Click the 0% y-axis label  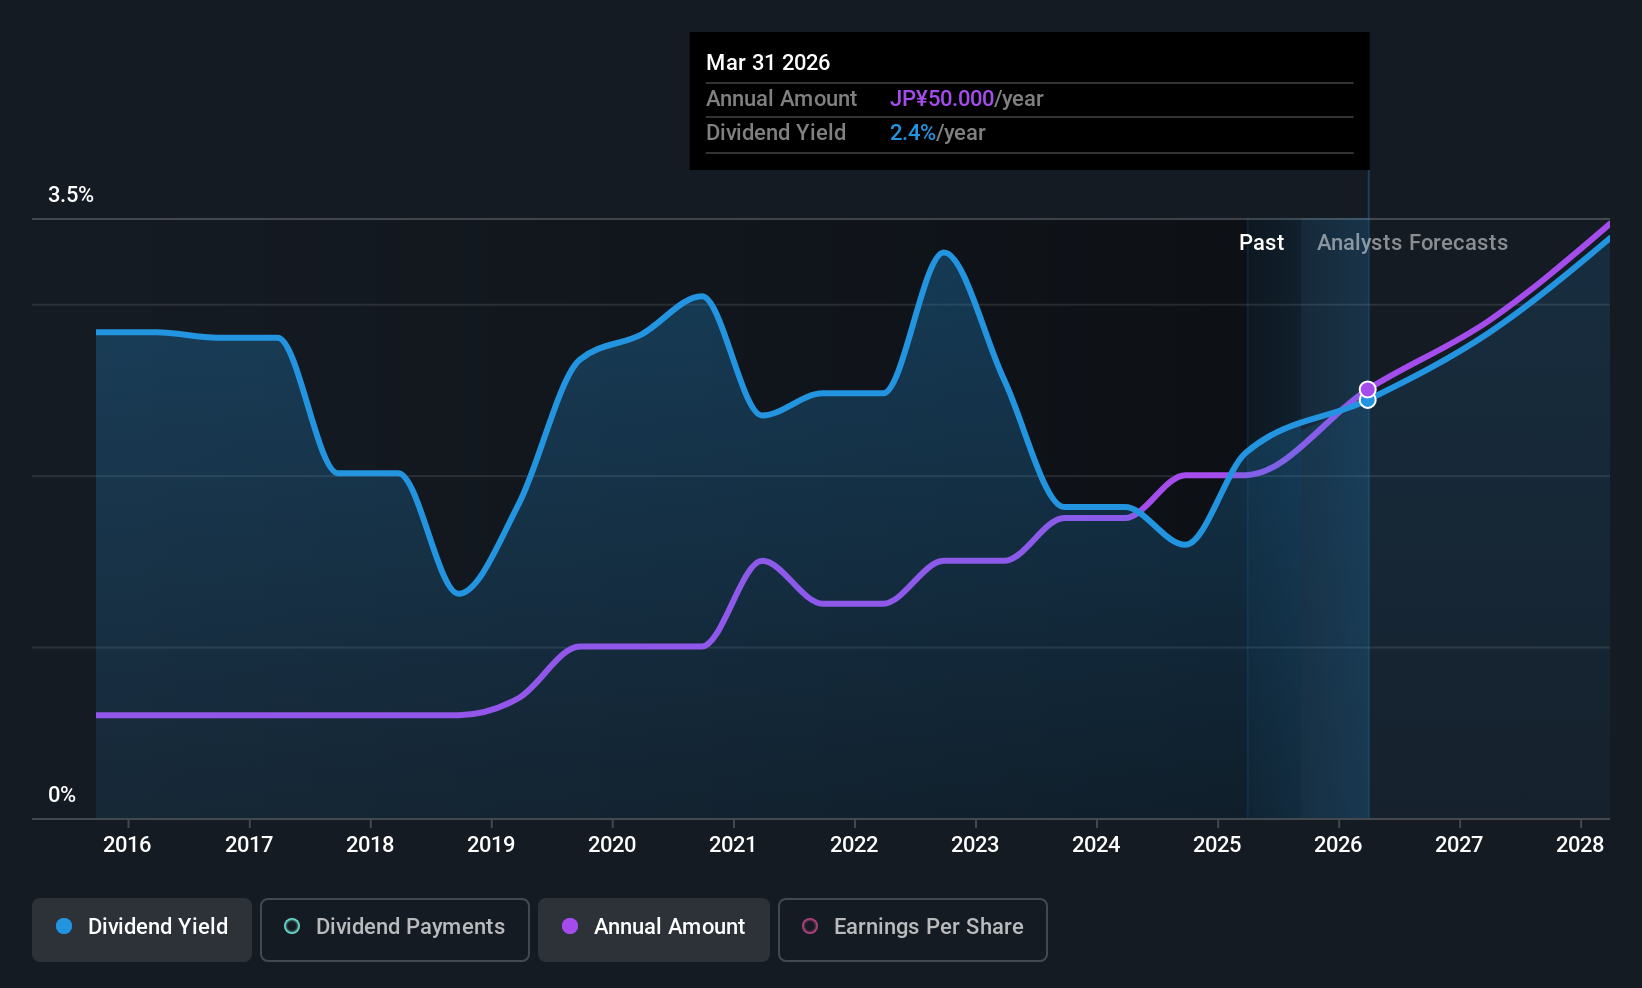(x=62, y=795)
